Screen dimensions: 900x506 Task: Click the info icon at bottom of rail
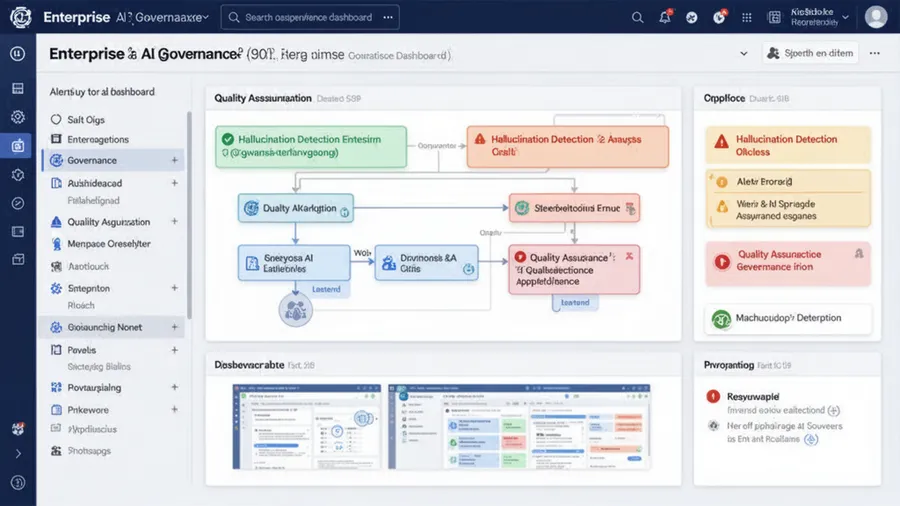pos(18,482)
